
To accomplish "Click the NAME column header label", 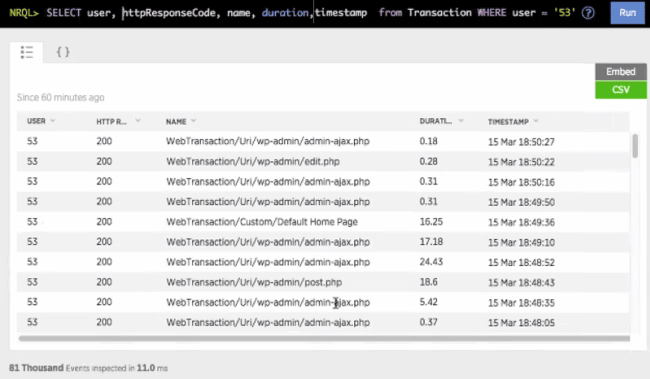I will coord(176,121).
